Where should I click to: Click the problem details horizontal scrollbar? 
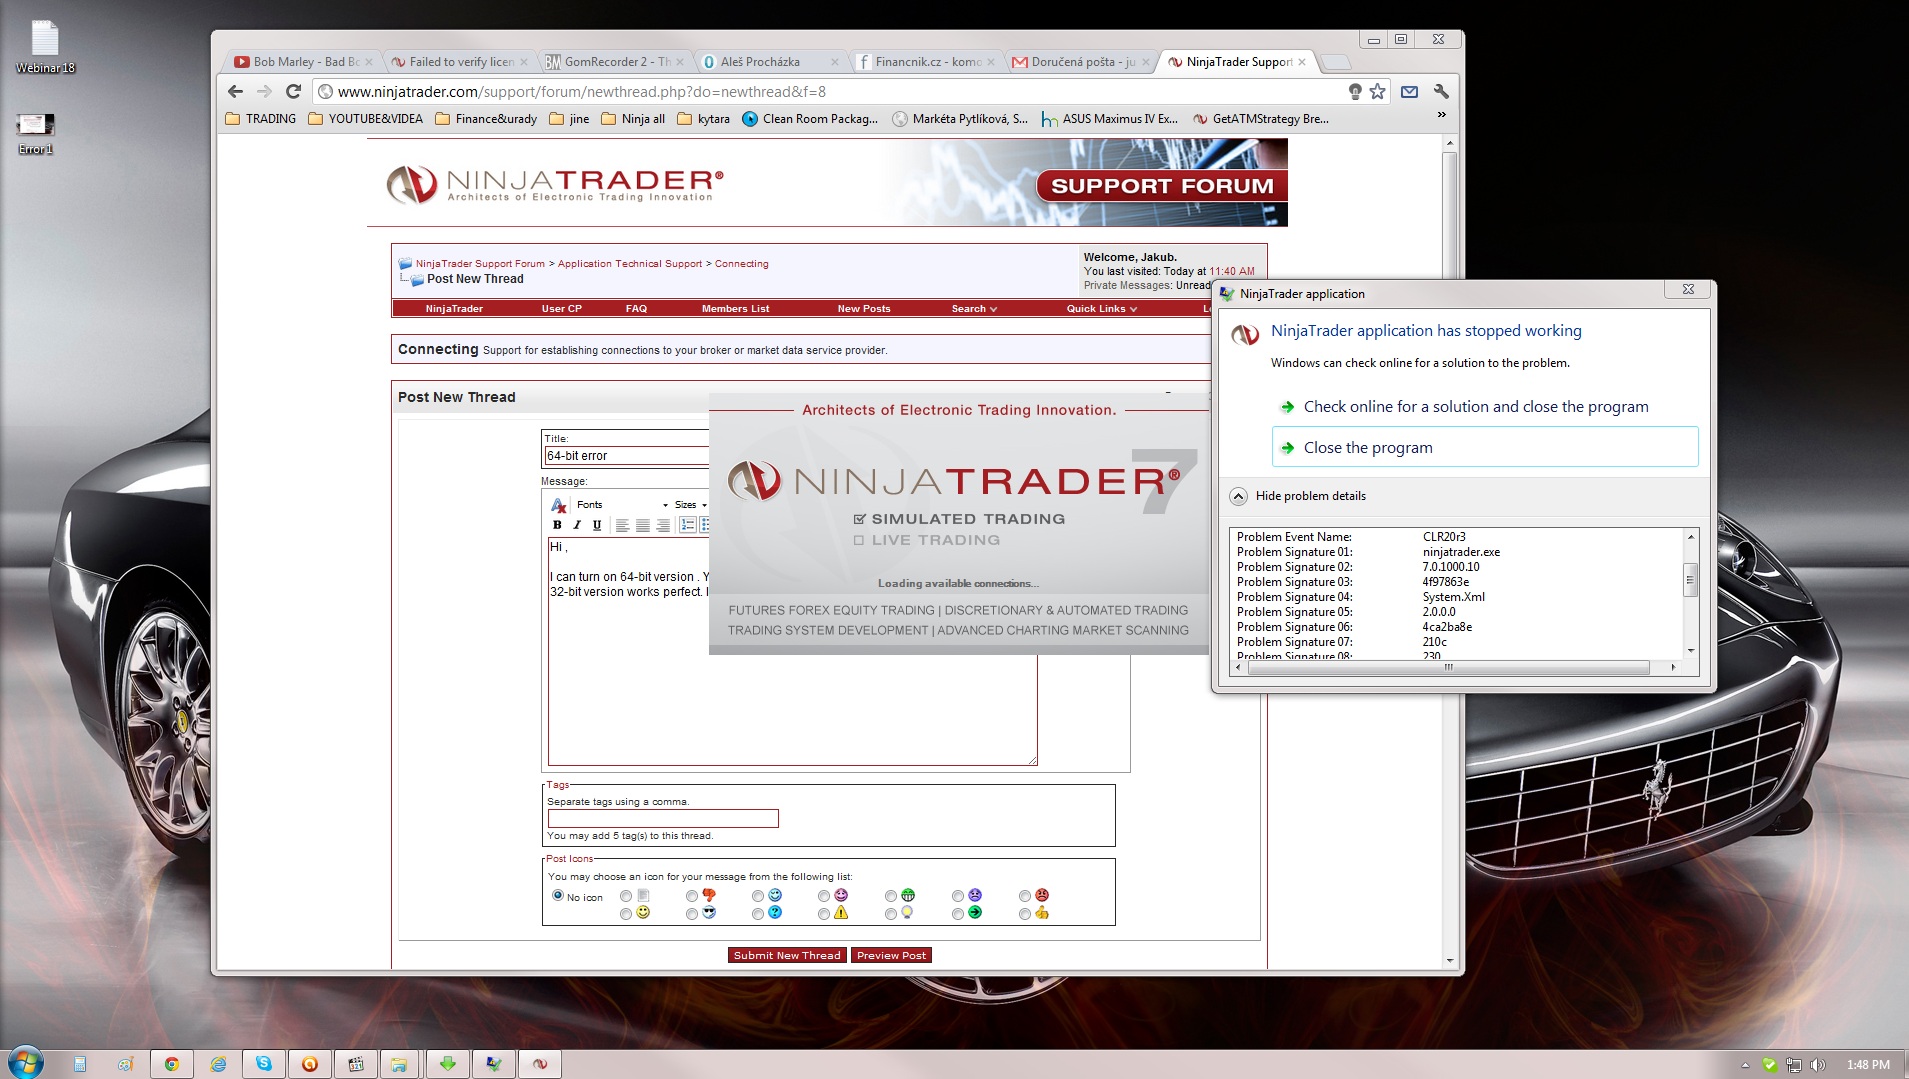[x=1450, y=667]
